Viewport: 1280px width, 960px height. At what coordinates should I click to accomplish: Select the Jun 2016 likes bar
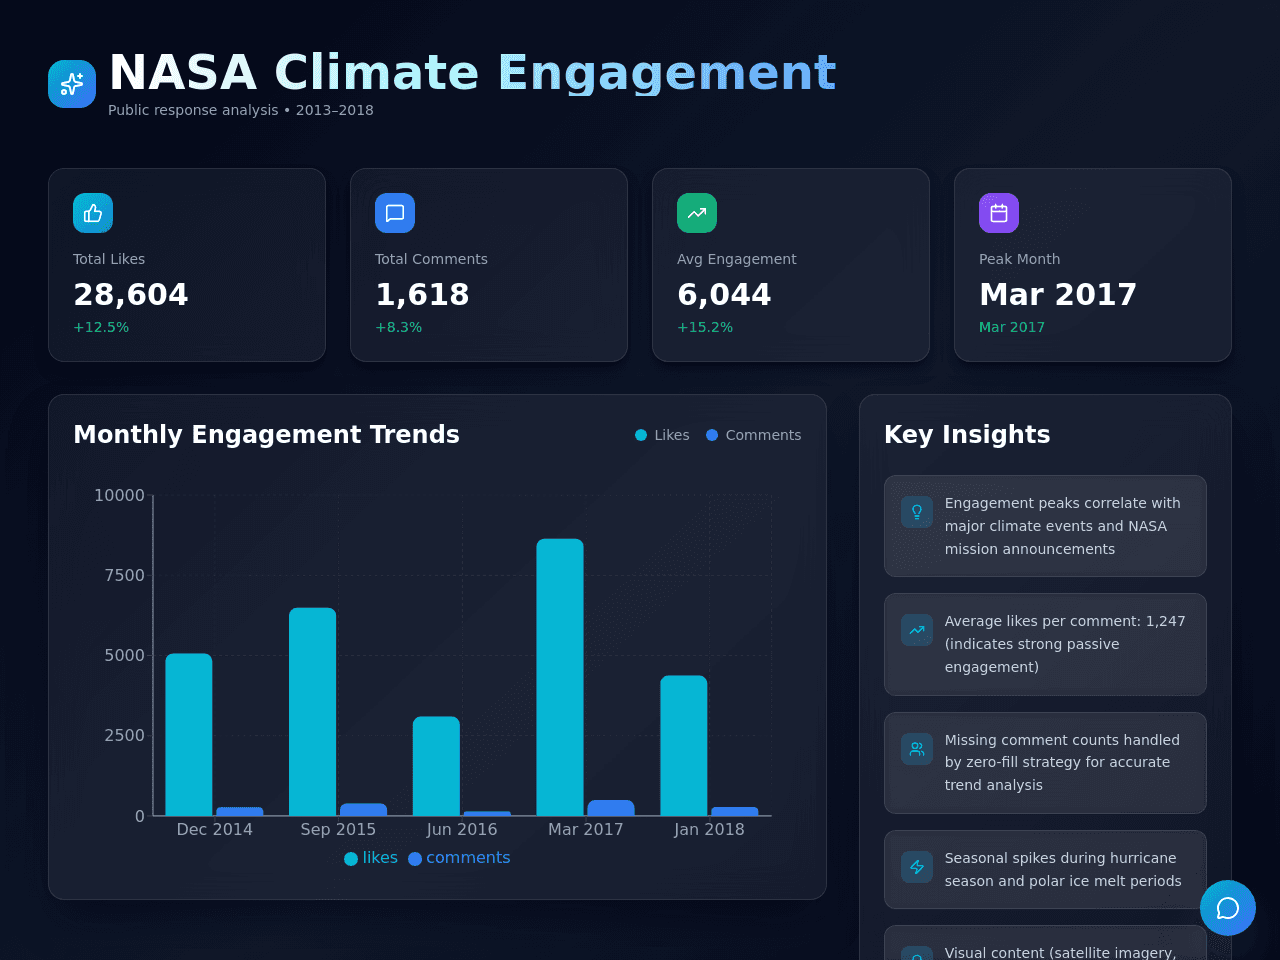pos(436,766)
